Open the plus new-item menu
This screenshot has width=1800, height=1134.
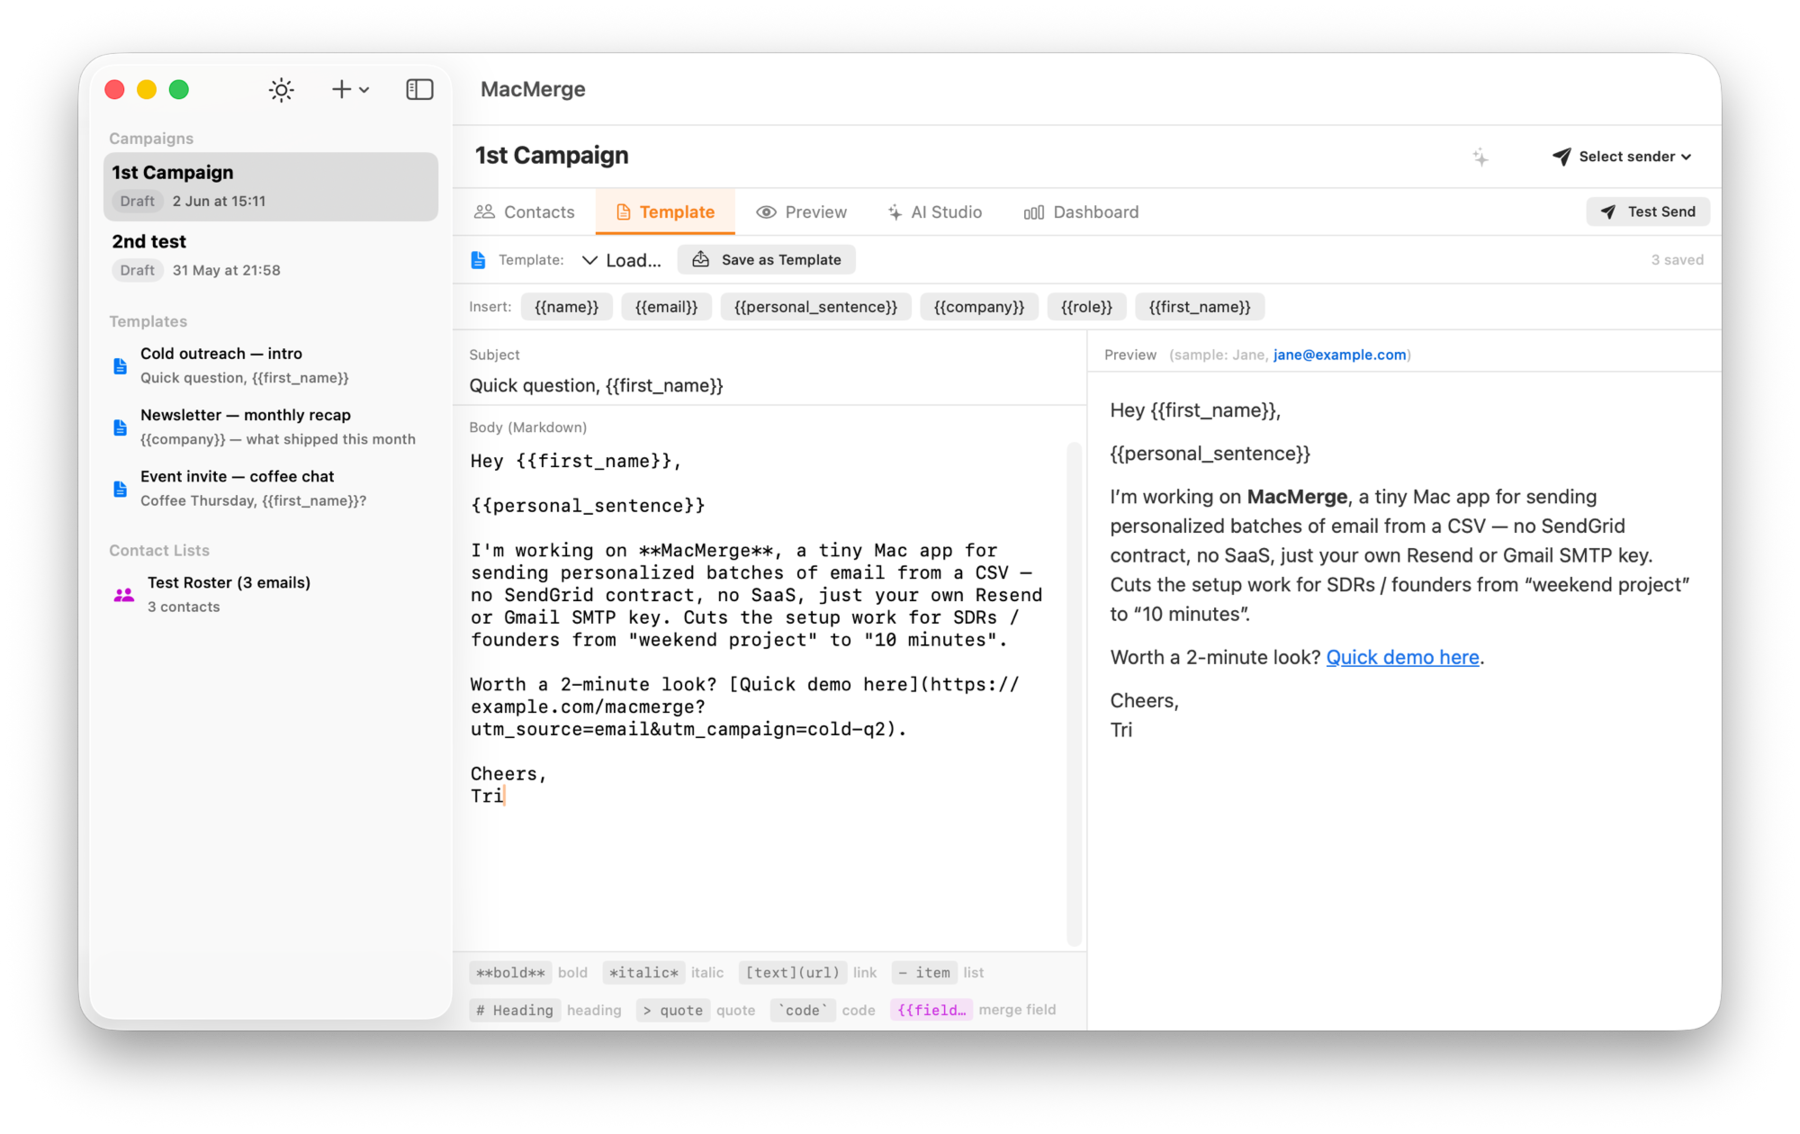point(350,90)
